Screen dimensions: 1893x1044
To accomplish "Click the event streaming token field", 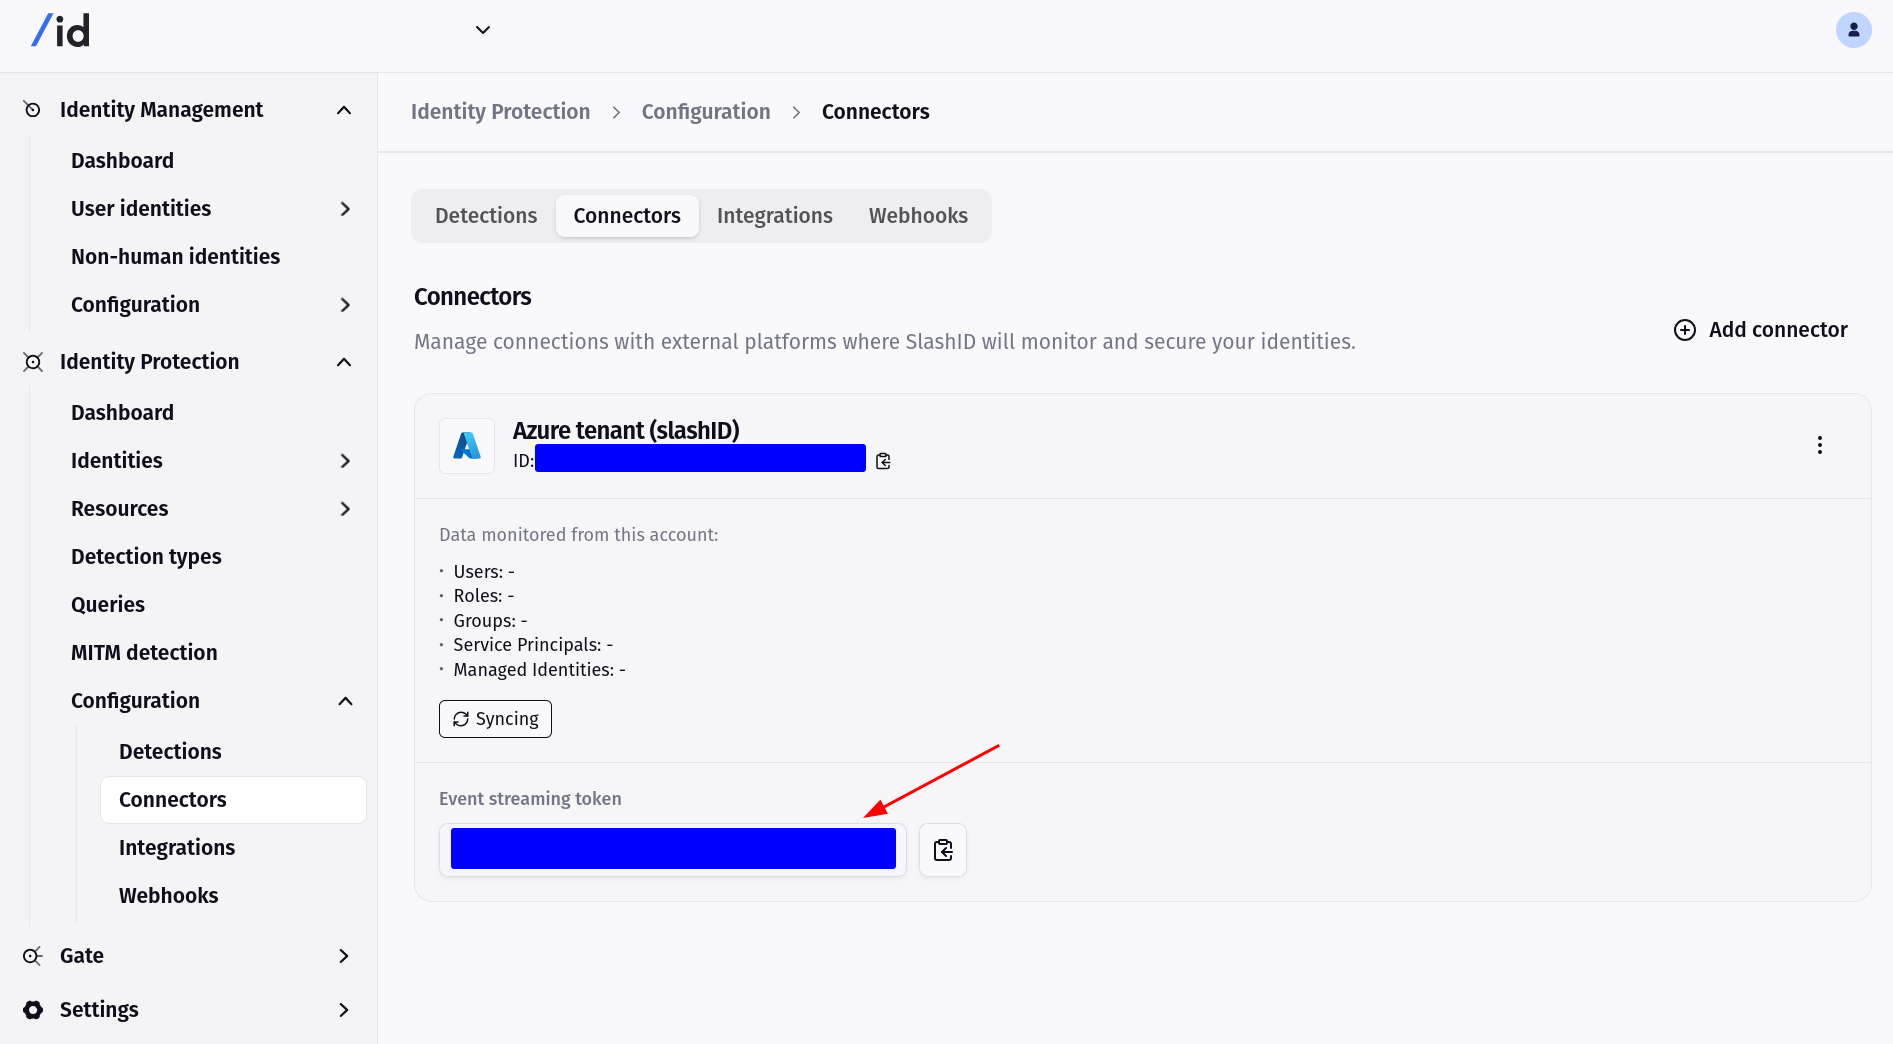I will pos(672,850).
